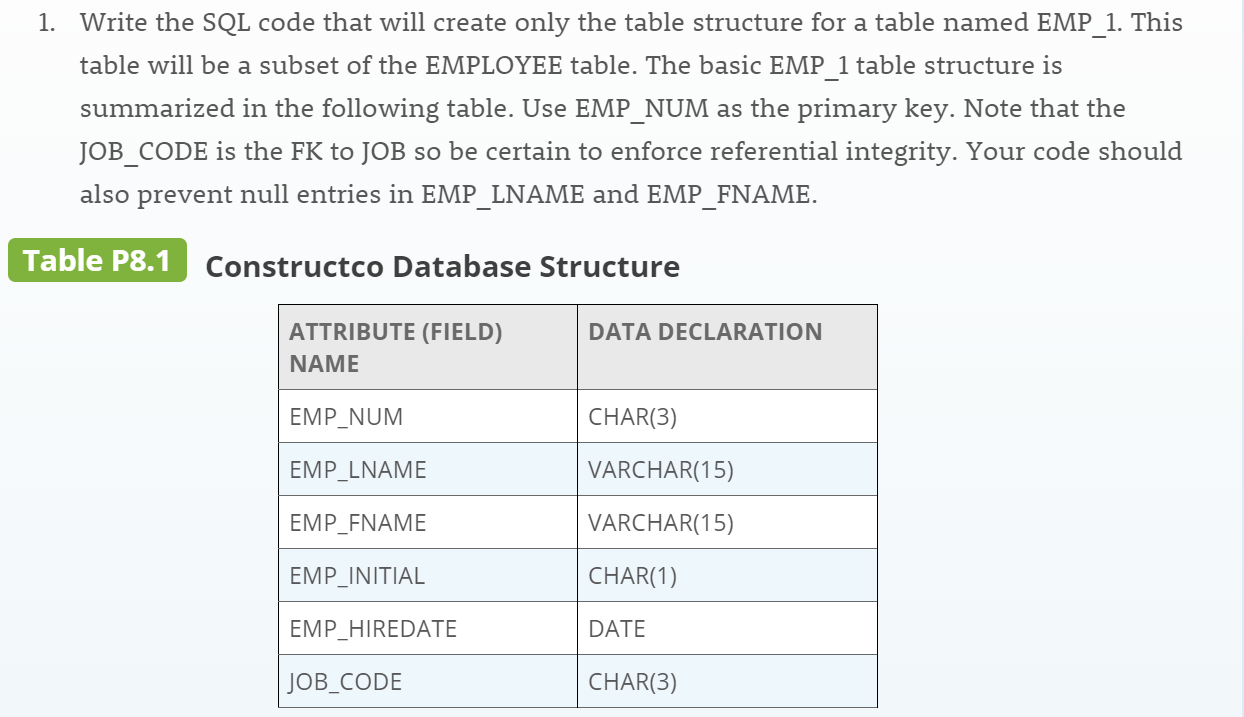Viewport: 1244px width, 717px height.
Task: Click the DATE data declaration cell
Action: (x=727, y=629)
